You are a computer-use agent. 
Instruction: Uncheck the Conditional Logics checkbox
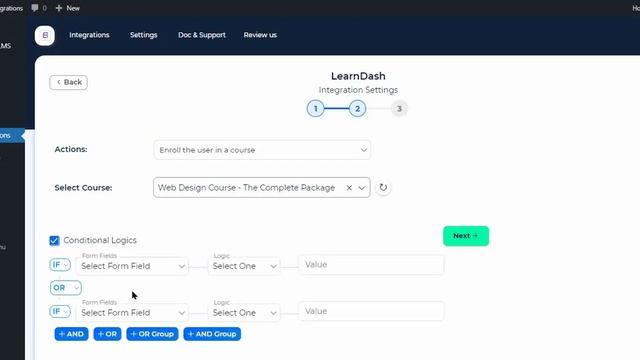[54, 240]
